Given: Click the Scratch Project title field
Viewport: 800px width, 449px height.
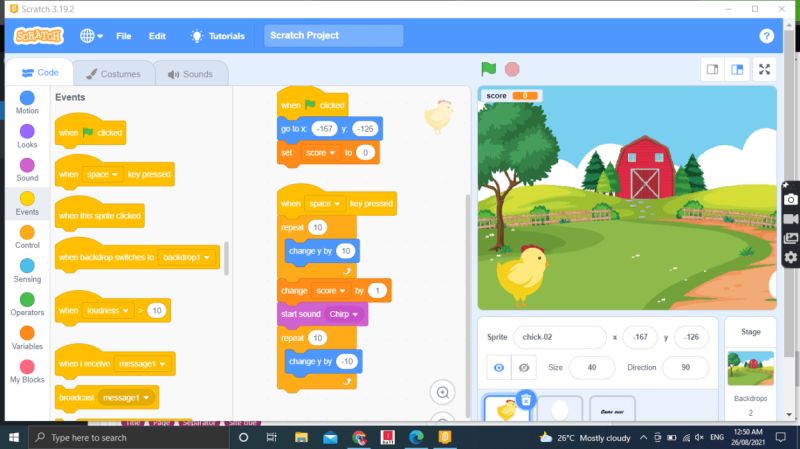Looking at the screenshot, I should point(333,35).
